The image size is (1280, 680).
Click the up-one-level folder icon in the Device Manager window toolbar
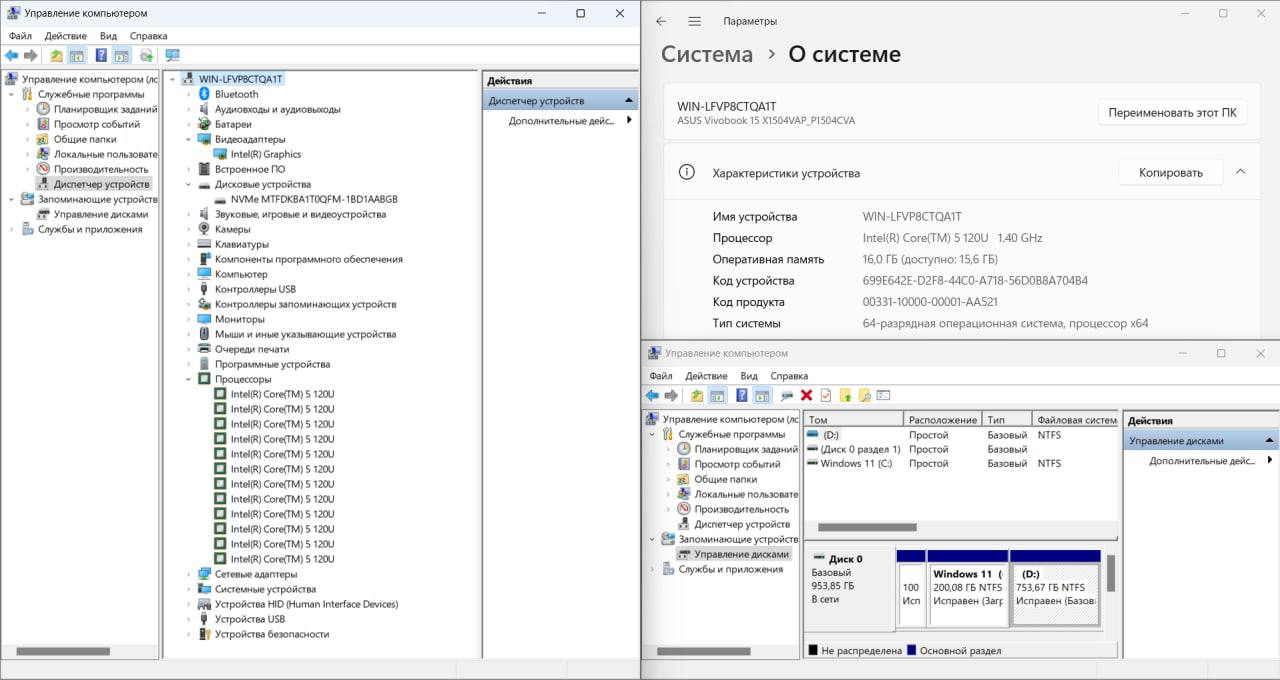56,56
